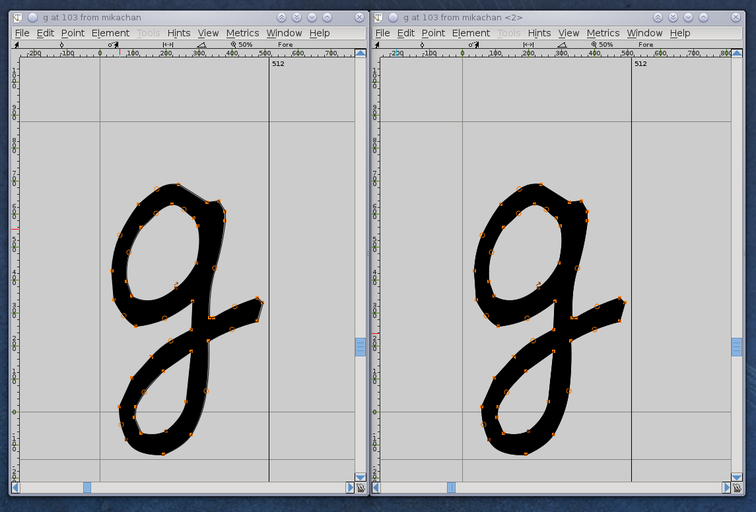Click the resize grip at the left window's corner
756x512 pixels.
[x=361, y=488]
